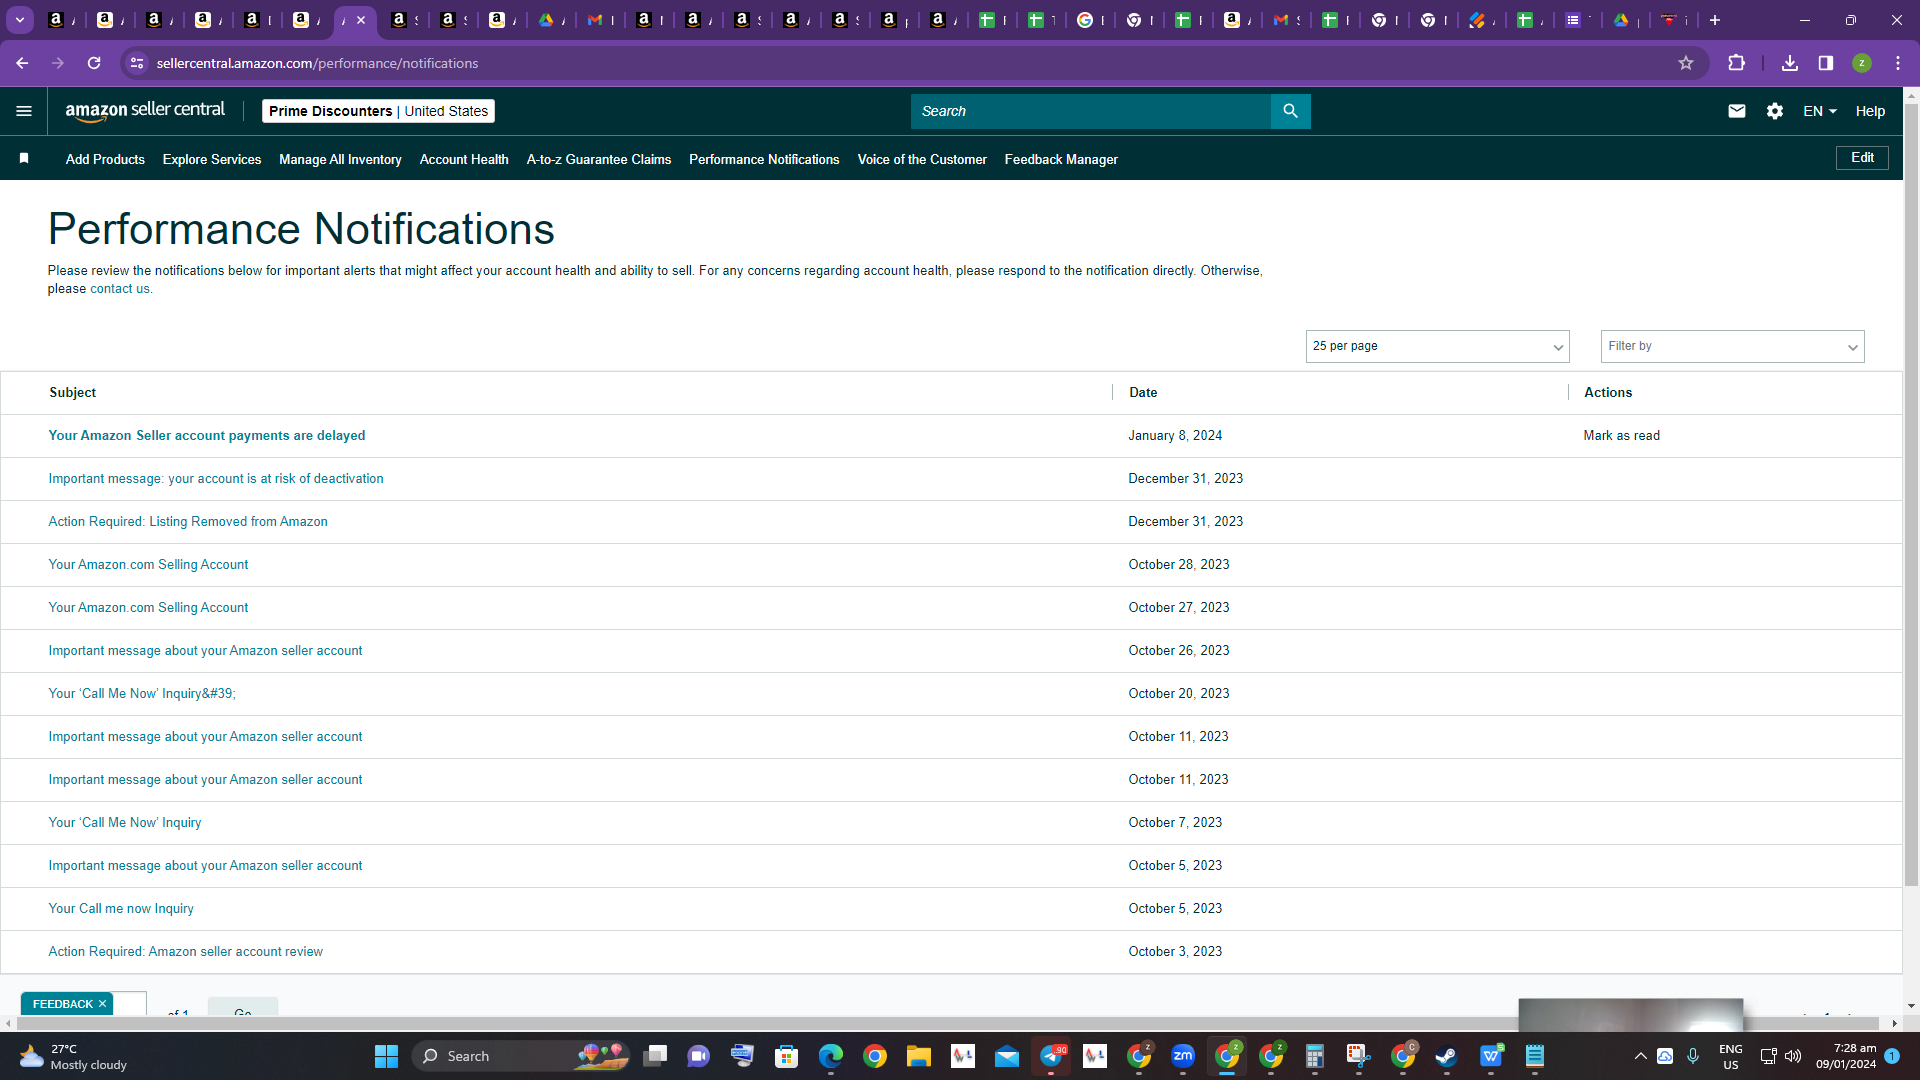This screenshot has width=1920, height=1080.
Task: Open Add Products in the navigation bar
Action: 105,159
